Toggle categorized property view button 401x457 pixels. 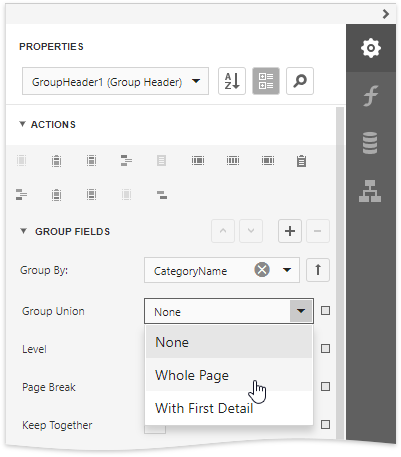266,81
